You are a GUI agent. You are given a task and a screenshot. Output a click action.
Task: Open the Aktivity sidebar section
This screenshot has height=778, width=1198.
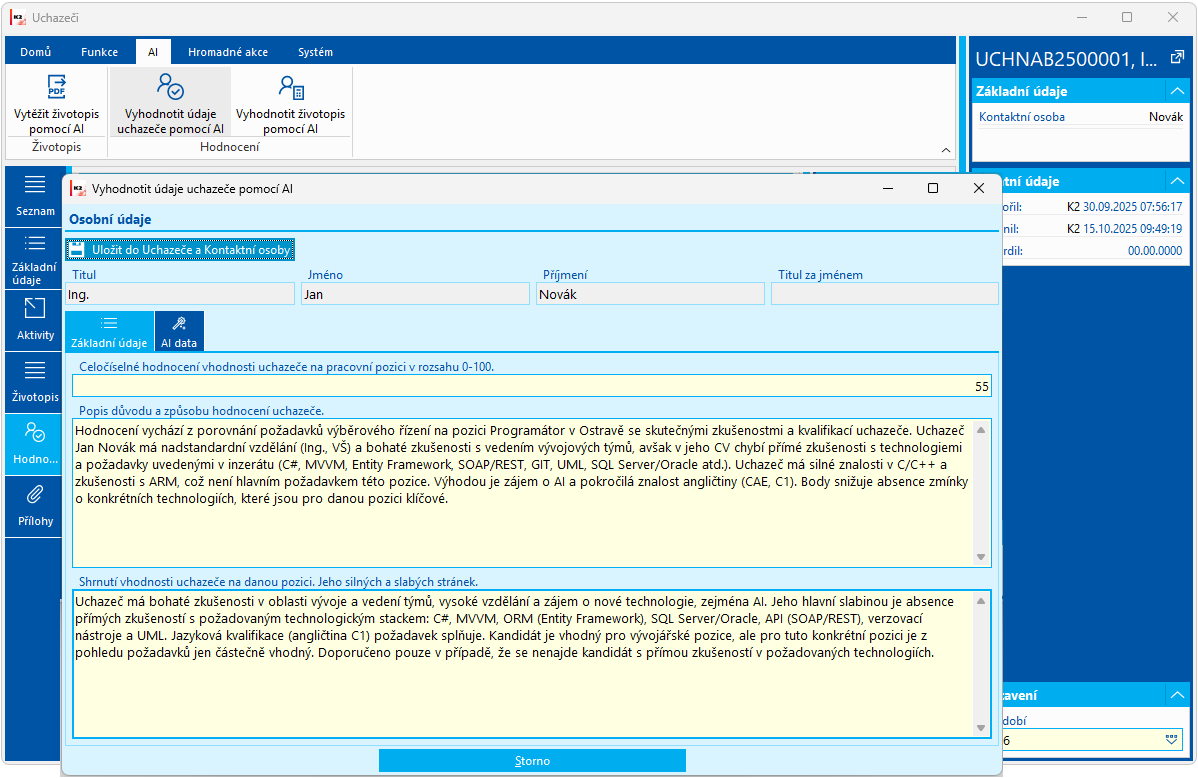coord(35,321)
